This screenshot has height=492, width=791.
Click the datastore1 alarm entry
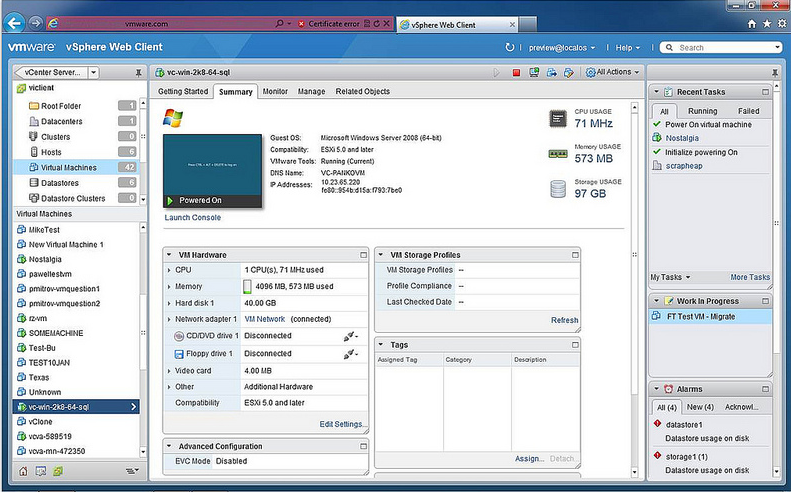(x=684, y=425)
